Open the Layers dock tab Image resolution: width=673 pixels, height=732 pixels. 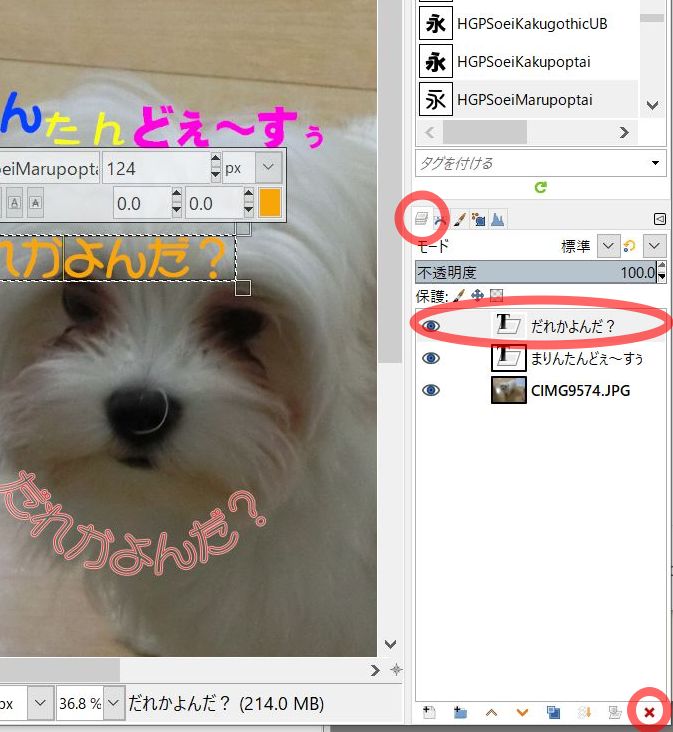coord(421,218)
